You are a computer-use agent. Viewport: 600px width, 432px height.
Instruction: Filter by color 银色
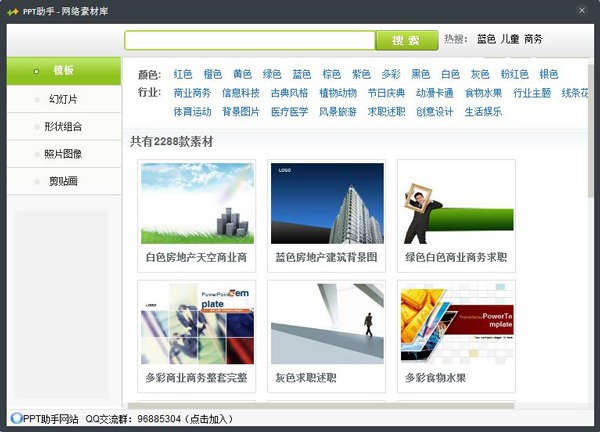click(549, 74)
